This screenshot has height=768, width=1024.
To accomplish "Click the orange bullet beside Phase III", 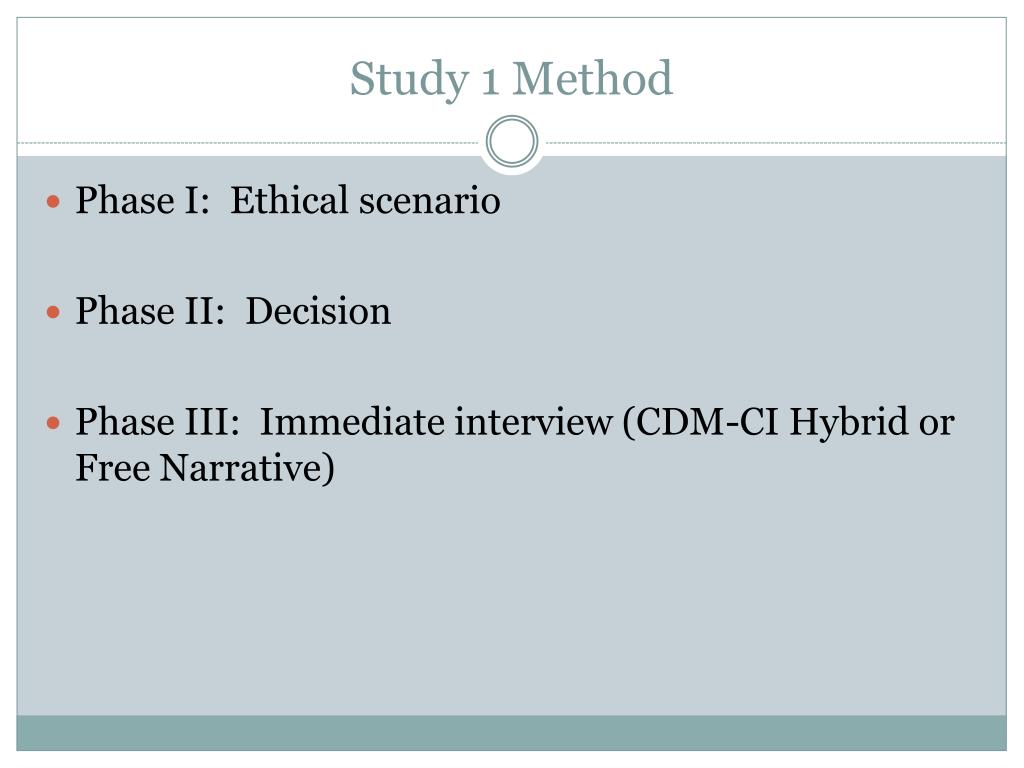I will click(54, 423).
